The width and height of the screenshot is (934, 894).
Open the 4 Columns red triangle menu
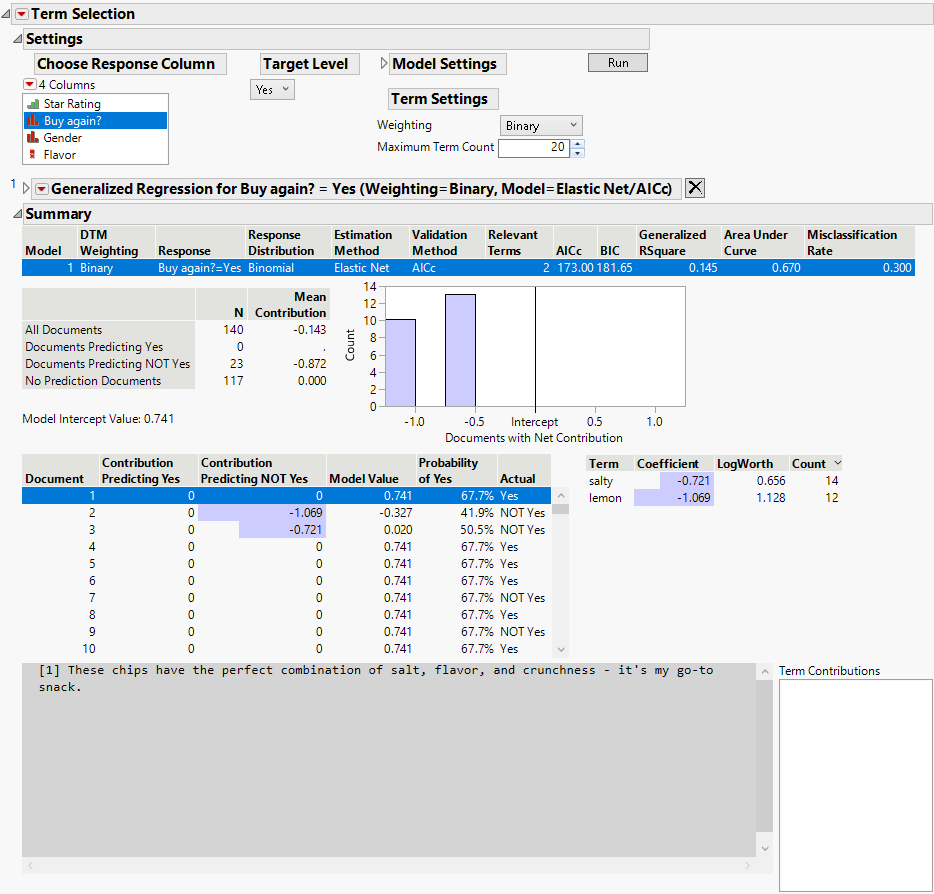click(29, 85)
